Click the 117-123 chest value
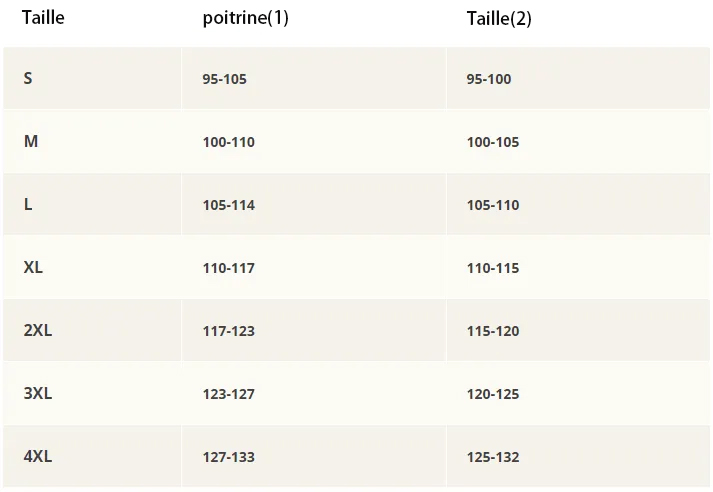 point(228,331)
